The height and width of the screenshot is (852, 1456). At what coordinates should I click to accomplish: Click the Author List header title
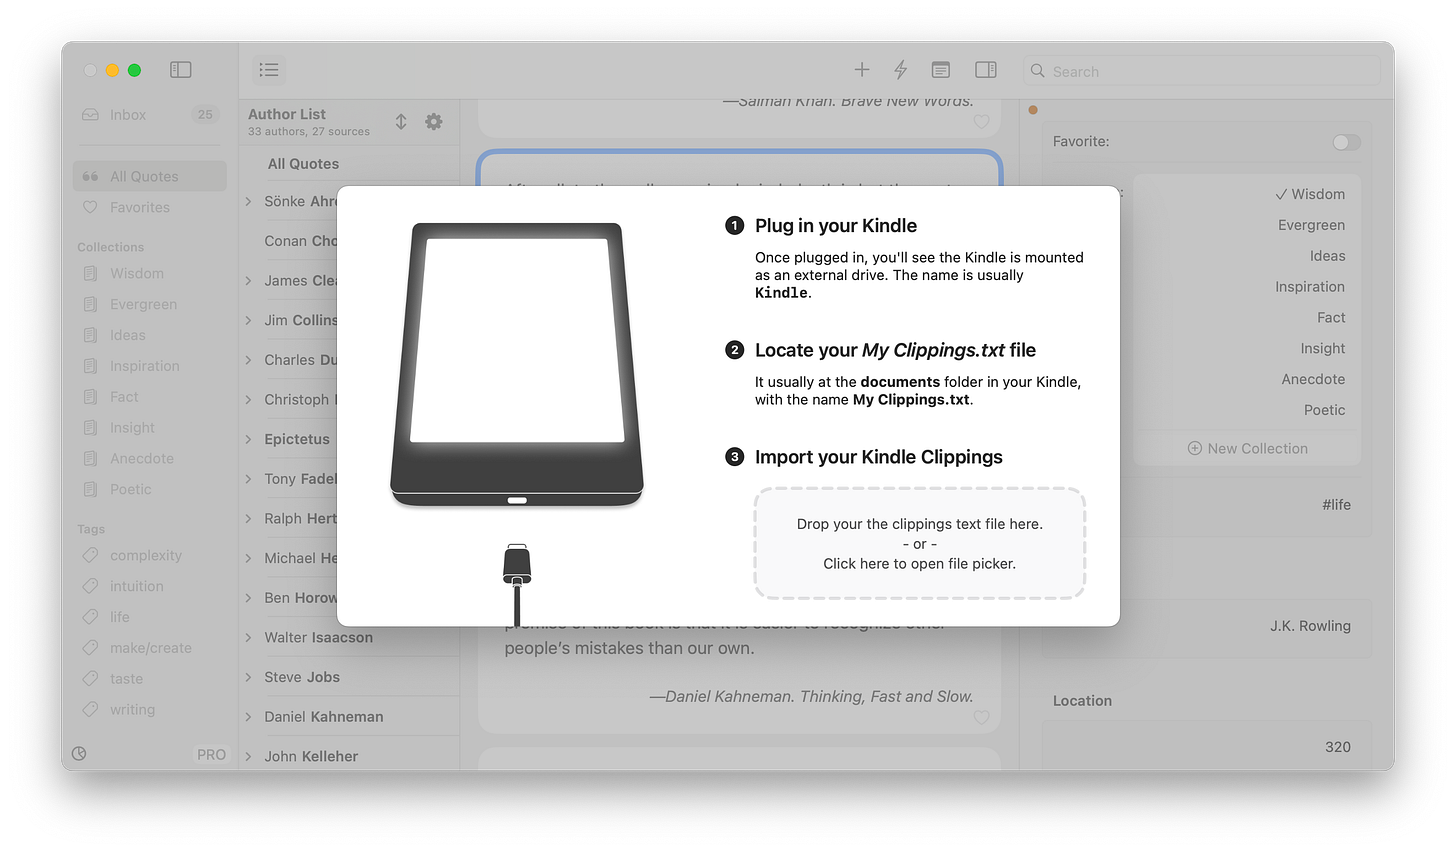(287, 114)
